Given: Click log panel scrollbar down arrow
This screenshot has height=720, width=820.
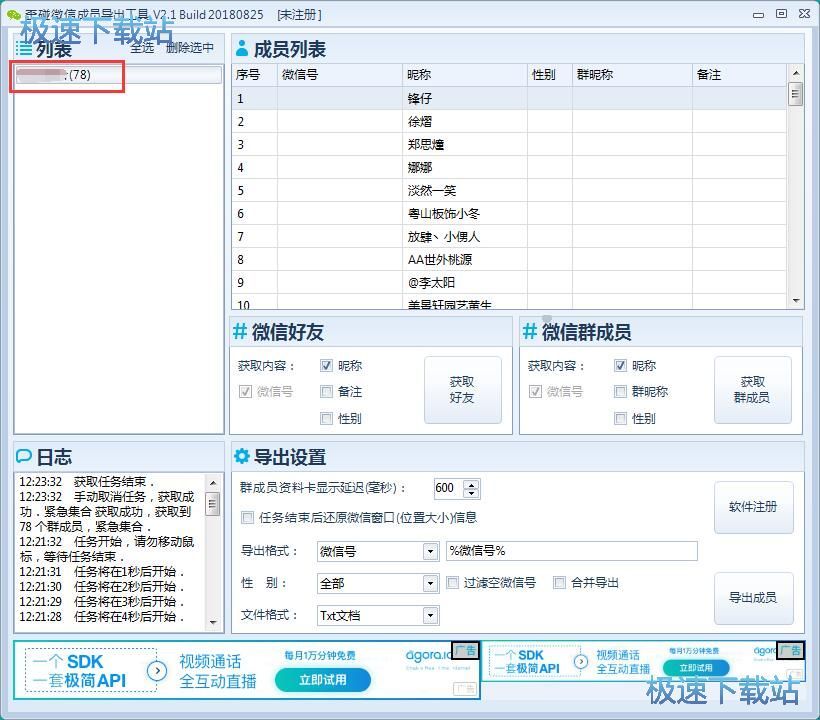Looking at the screenshot, I should click(213, 622).
